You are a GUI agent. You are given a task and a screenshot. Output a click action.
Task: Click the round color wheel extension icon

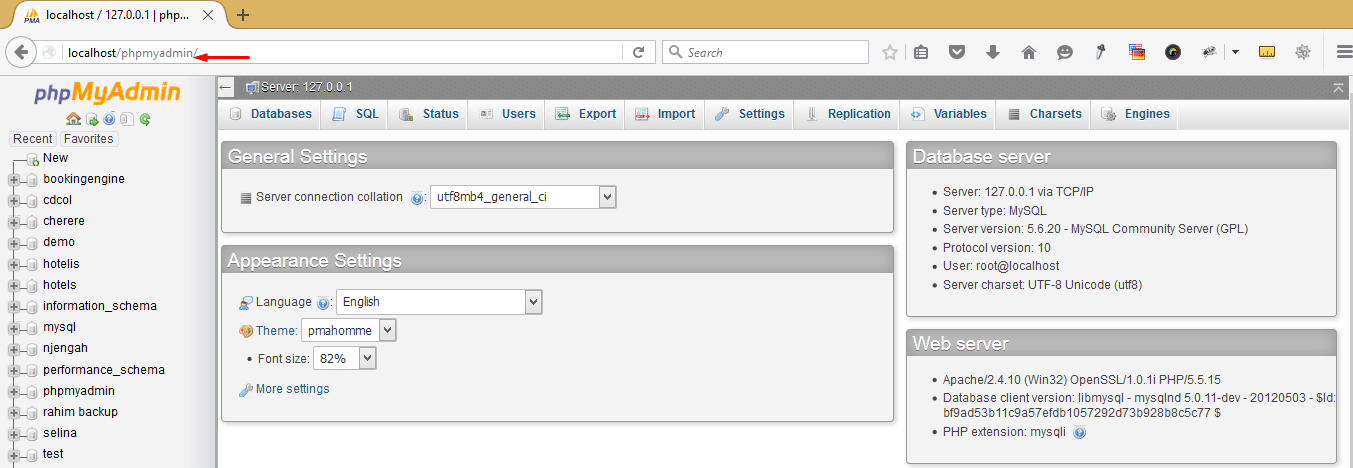tap(1173, 52)
